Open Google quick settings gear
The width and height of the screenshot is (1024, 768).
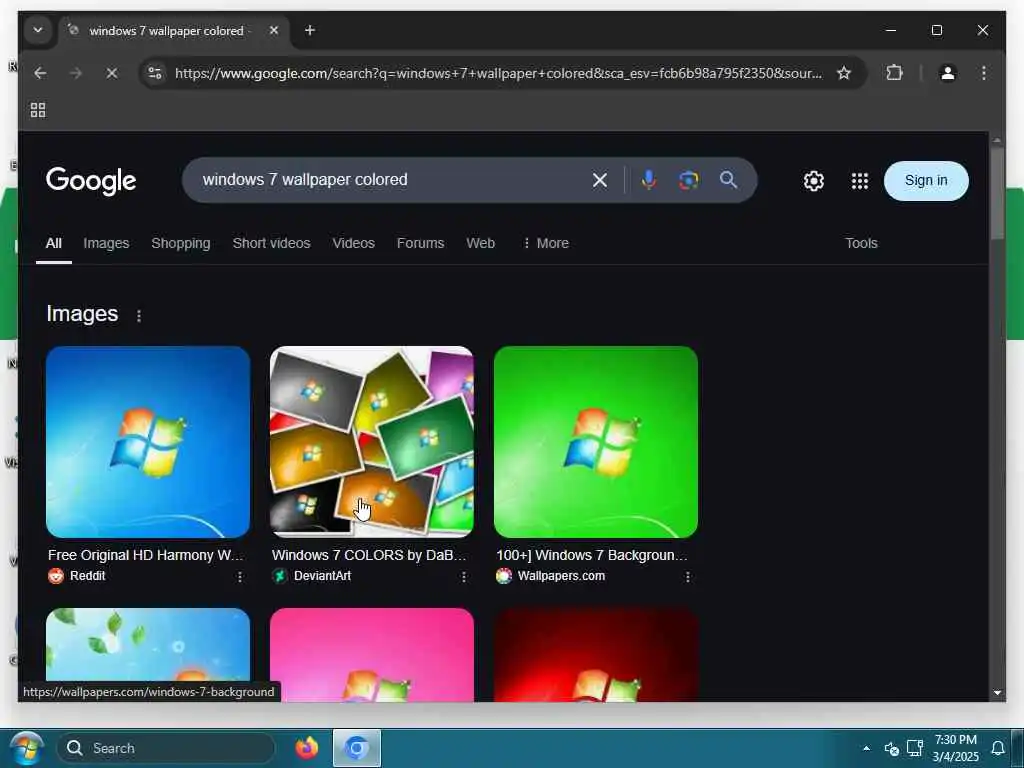(x=814, y=180)
